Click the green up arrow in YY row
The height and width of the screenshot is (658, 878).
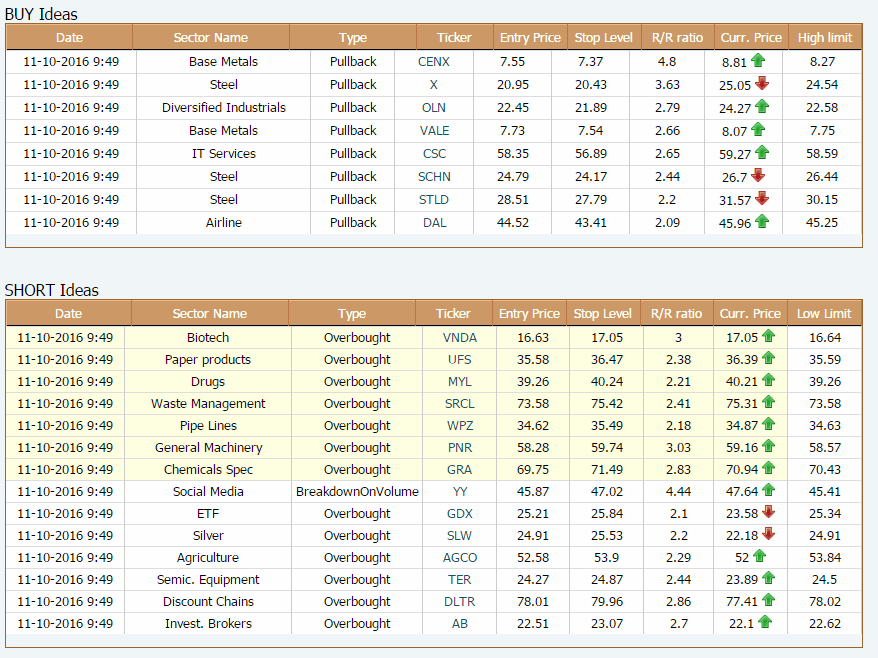[768, 490]
